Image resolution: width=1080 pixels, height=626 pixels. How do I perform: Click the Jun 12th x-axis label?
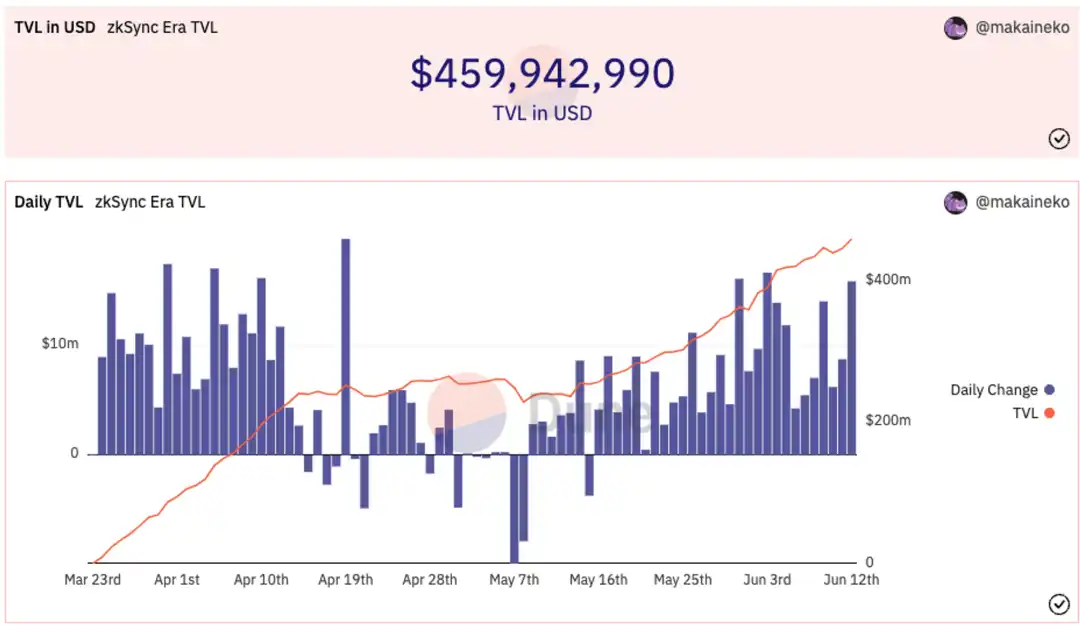click(851, 580)
